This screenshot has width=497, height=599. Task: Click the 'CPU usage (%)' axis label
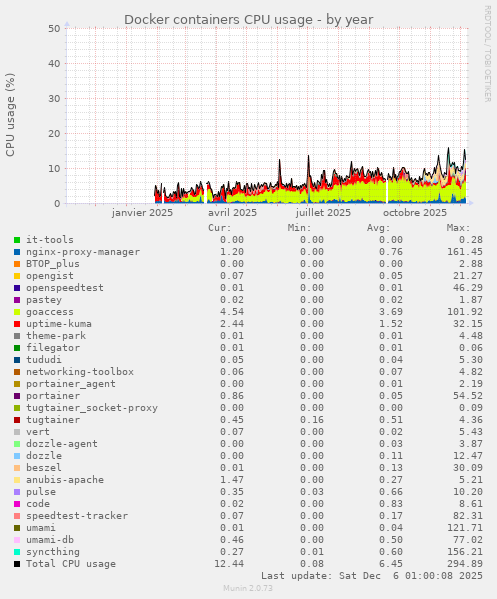coord(10,115)
